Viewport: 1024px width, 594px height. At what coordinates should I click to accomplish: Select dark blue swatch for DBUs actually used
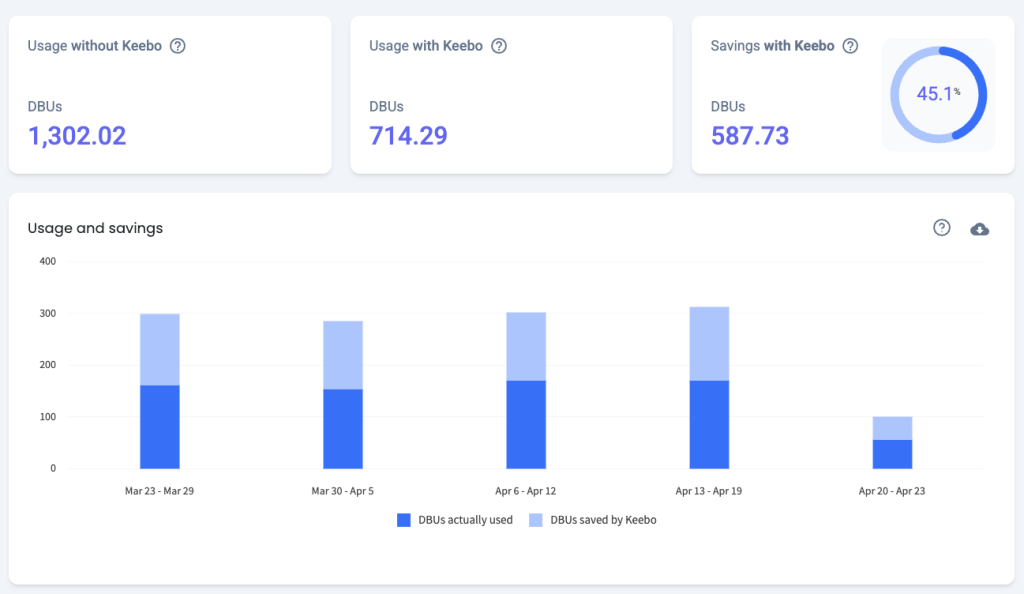pyautogui.click(x=404, y=520)
